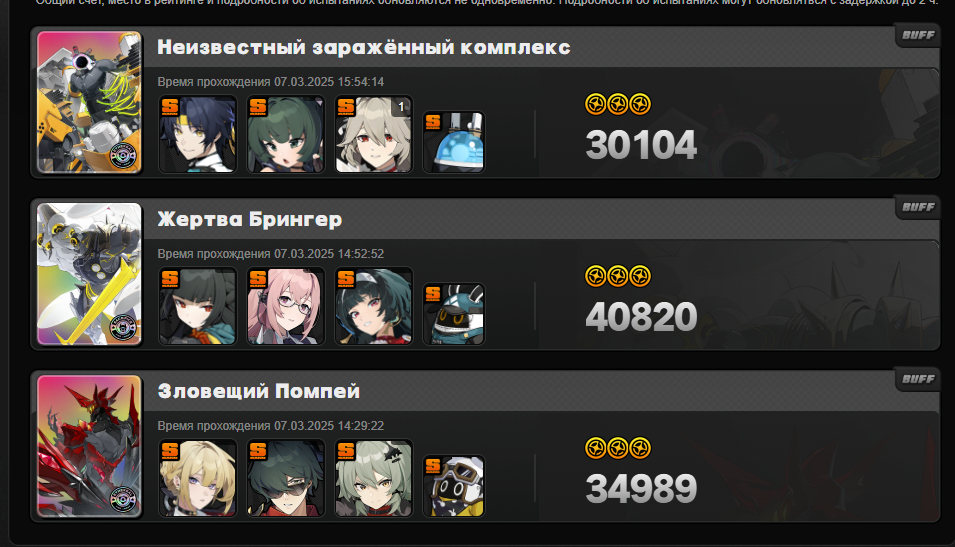Click beige-haired agent with number 1 badge
The image size is (955, 547).
[x=373, y=134]
